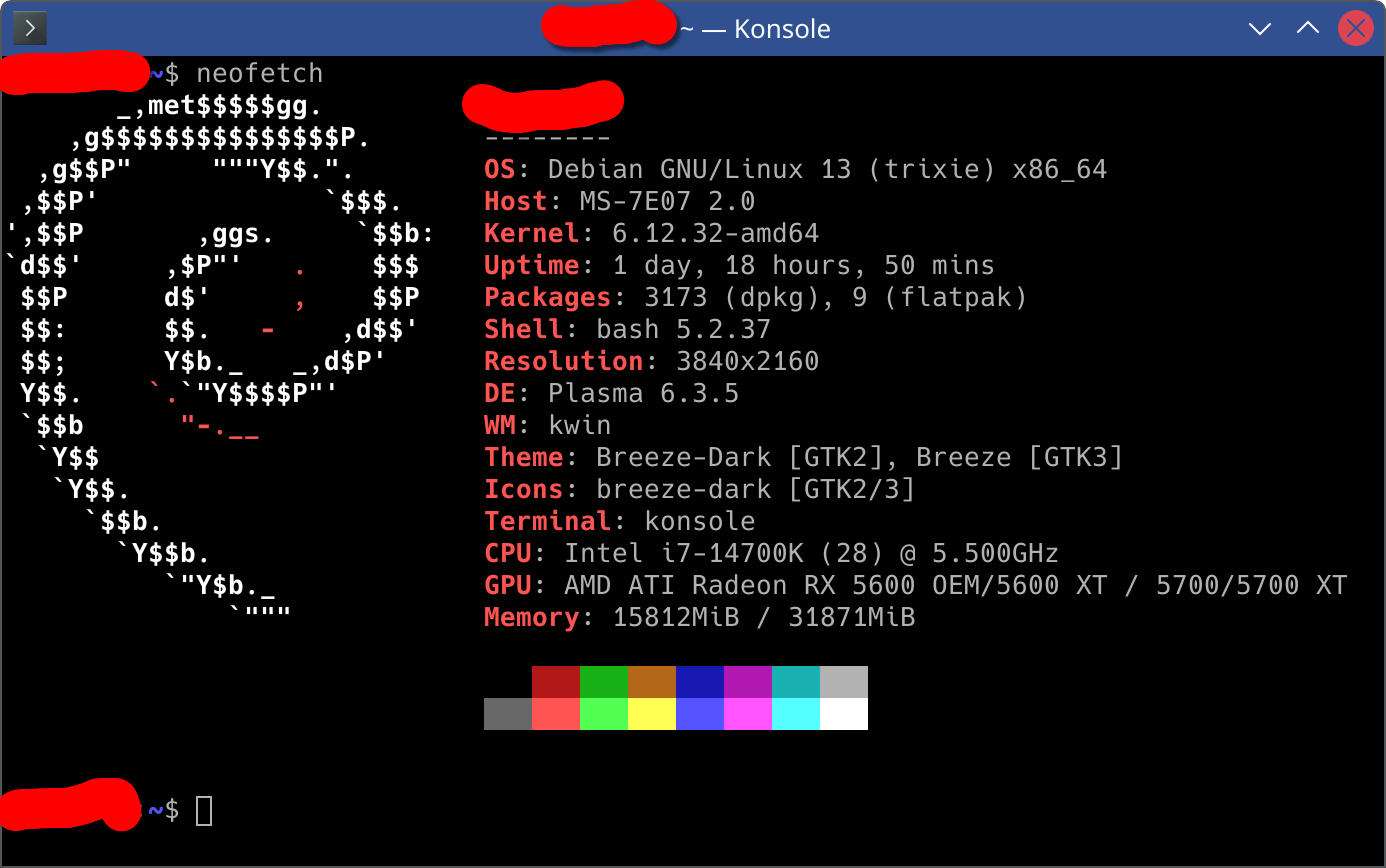
Task: Click the brown-orange color block
Action: pyautogui.click(x=652, y=682)
